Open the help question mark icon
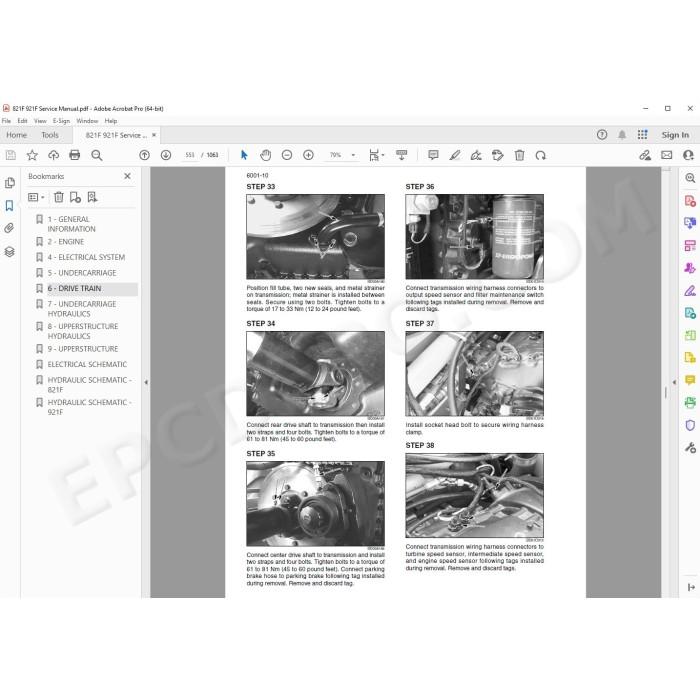Screen dimensions: 700x700 click(602, 135)
